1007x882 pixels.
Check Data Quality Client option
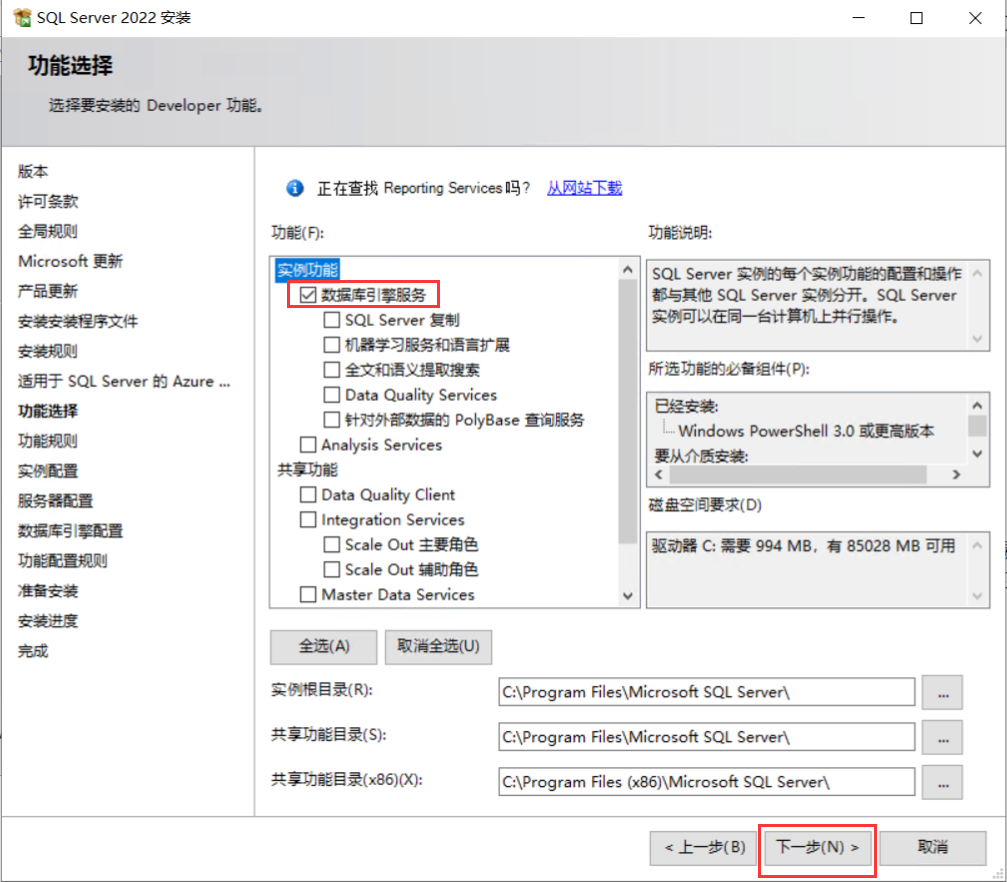(x=308, y=495)
